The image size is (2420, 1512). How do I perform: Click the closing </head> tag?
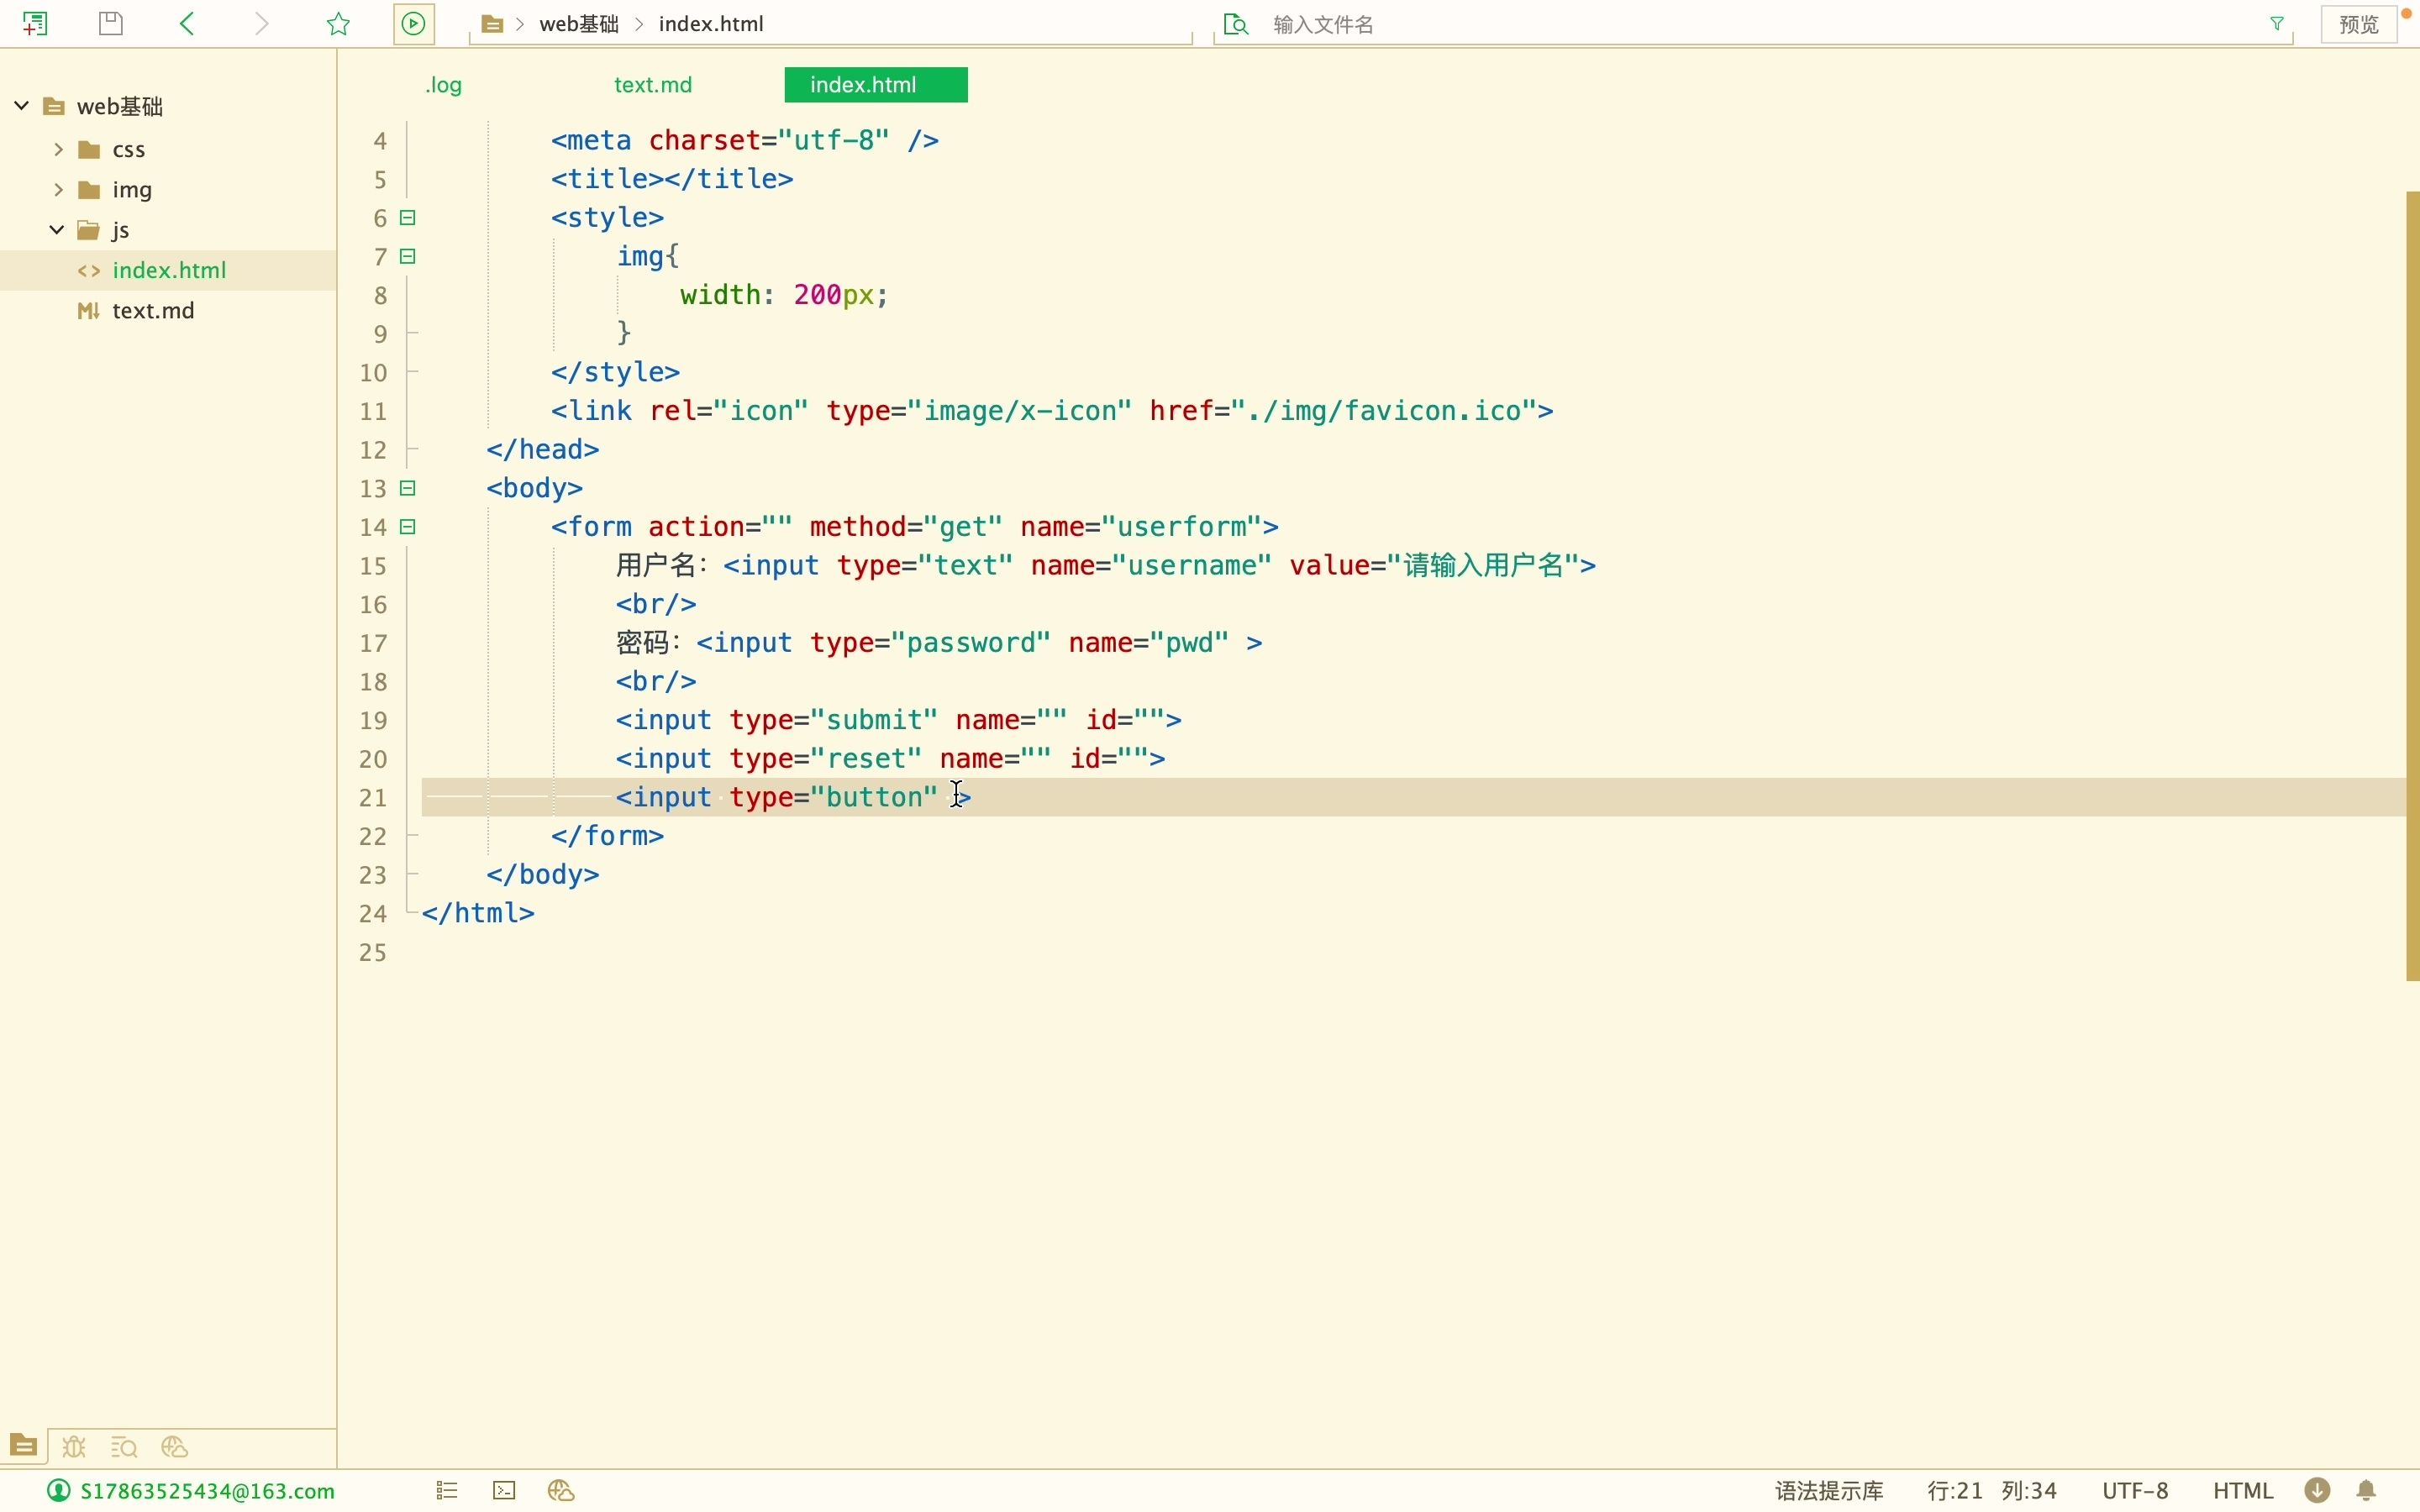[x=543, y=450]
